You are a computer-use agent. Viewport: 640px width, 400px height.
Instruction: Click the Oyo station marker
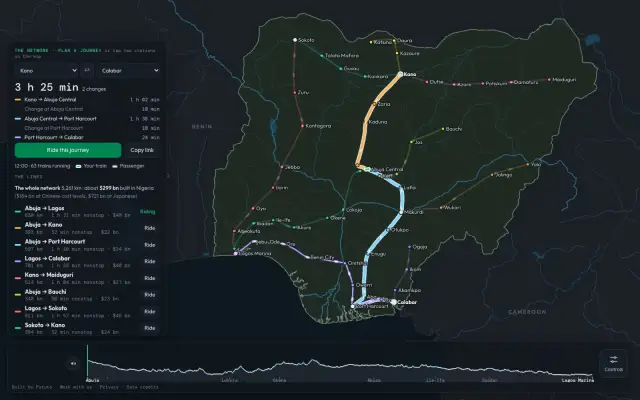click(x=253, y=209)
